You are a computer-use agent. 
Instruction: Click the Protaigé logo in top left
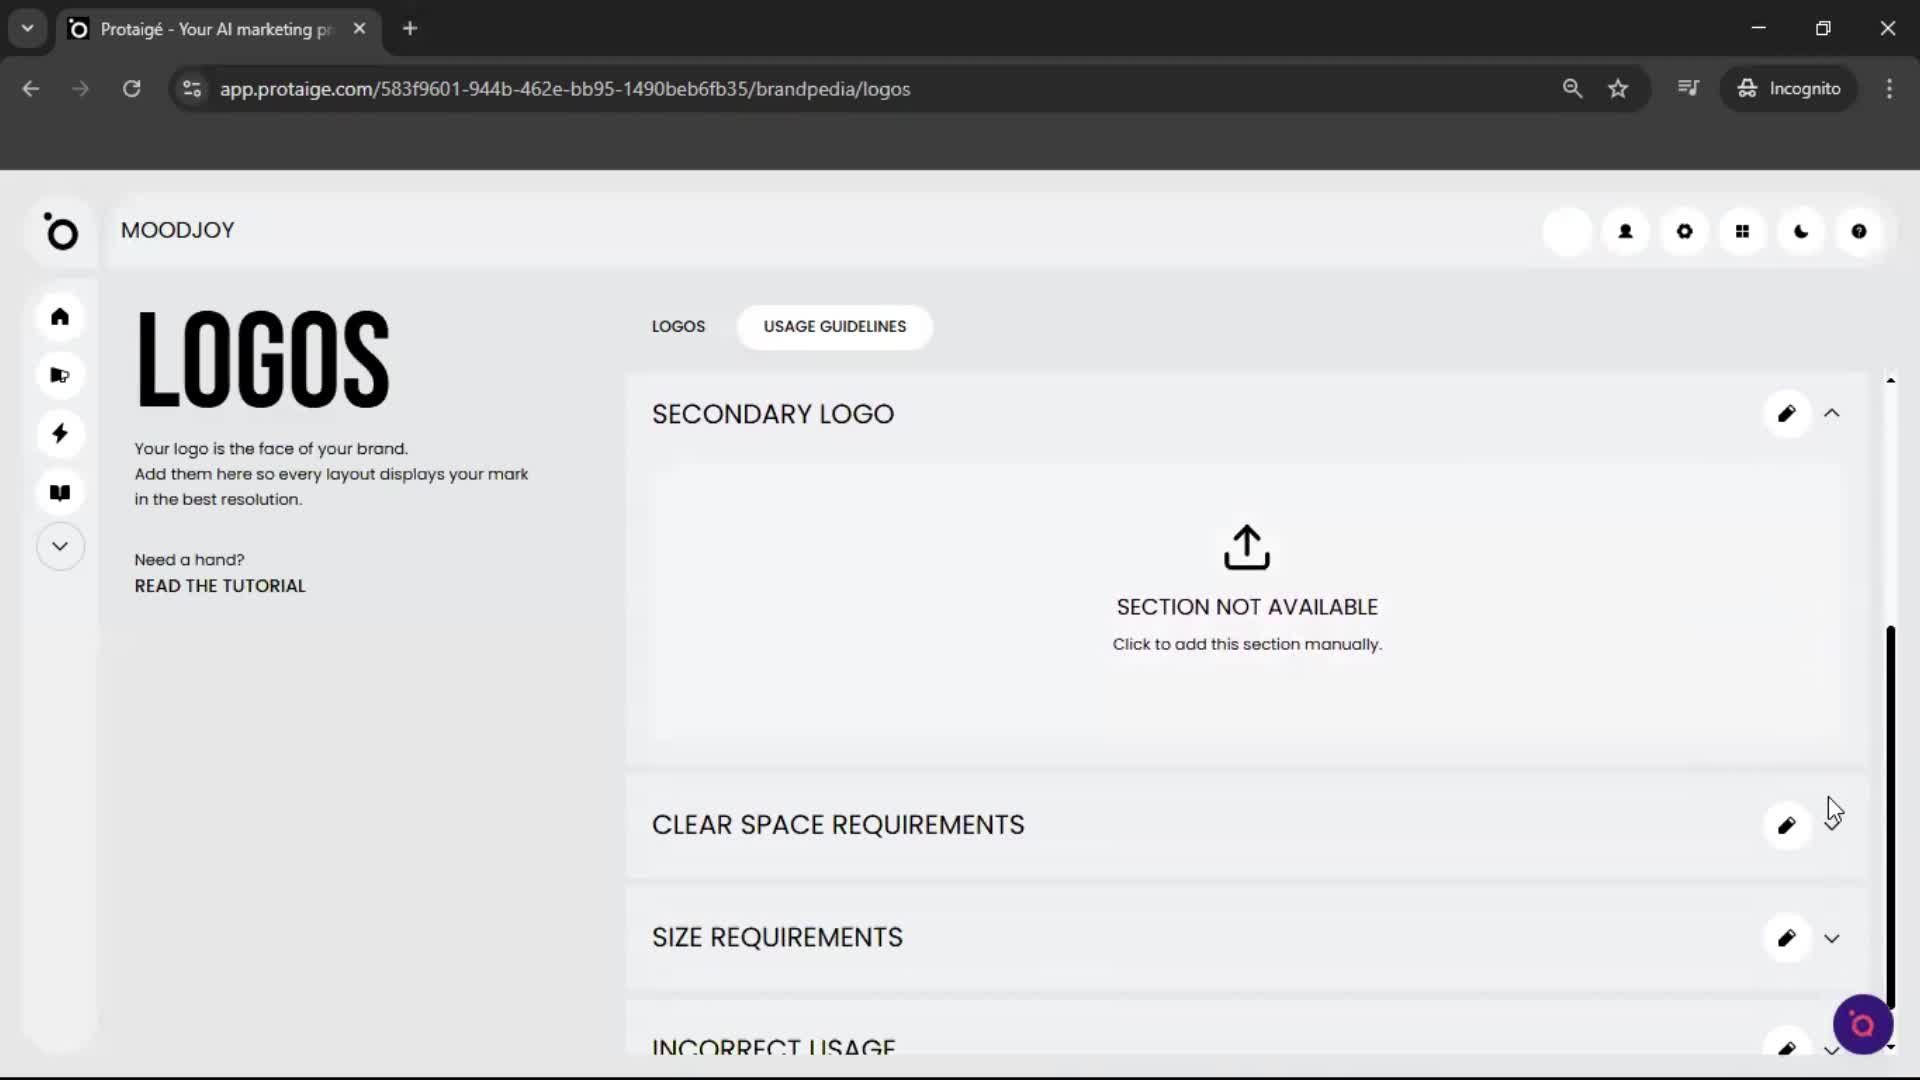point(62,232)
